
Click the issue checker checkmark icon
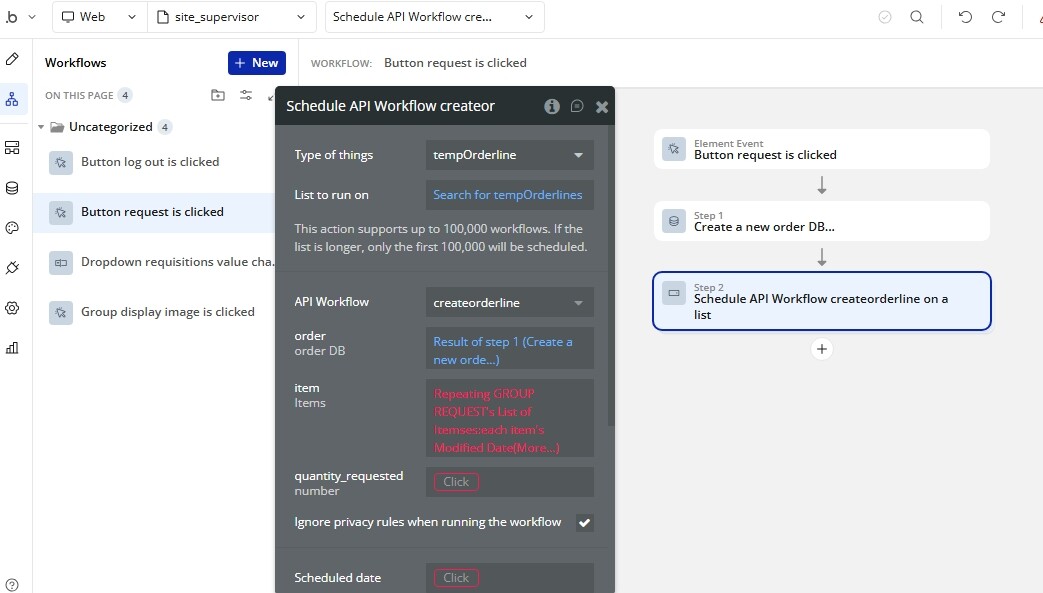click(x=885, y=17)
